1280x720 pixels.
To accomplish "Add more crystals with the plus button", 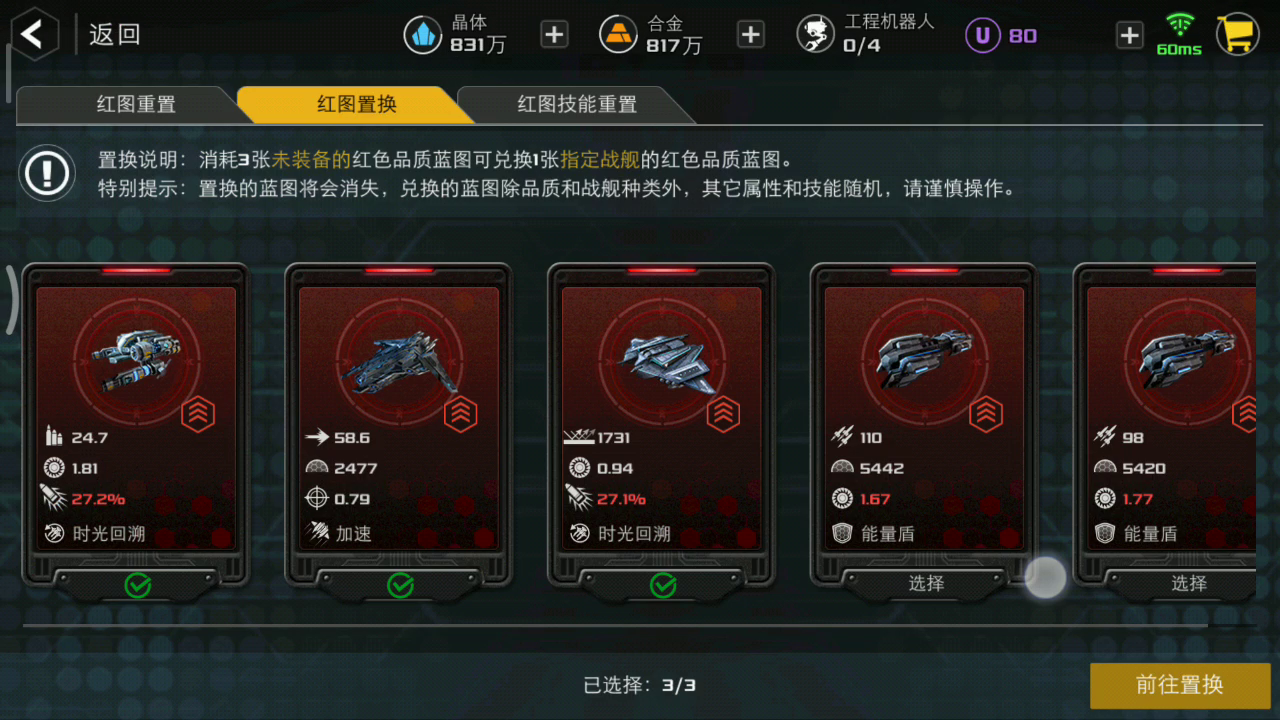I will tap(554, 35).
